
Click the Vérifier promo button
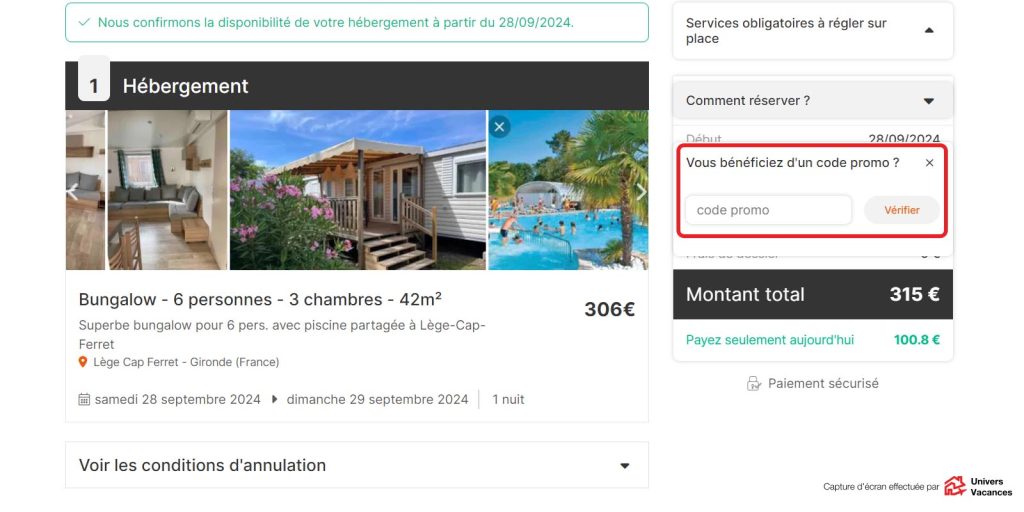click(902, 210)
